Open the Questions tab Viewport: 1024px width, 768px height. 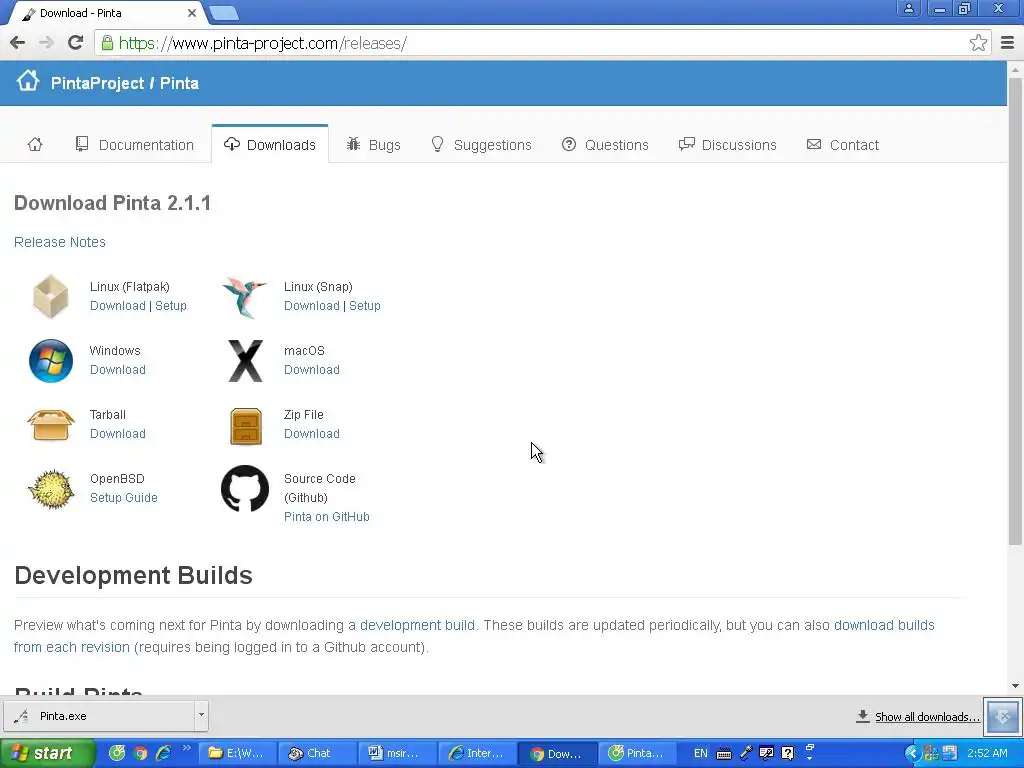(x=605, y=144)
